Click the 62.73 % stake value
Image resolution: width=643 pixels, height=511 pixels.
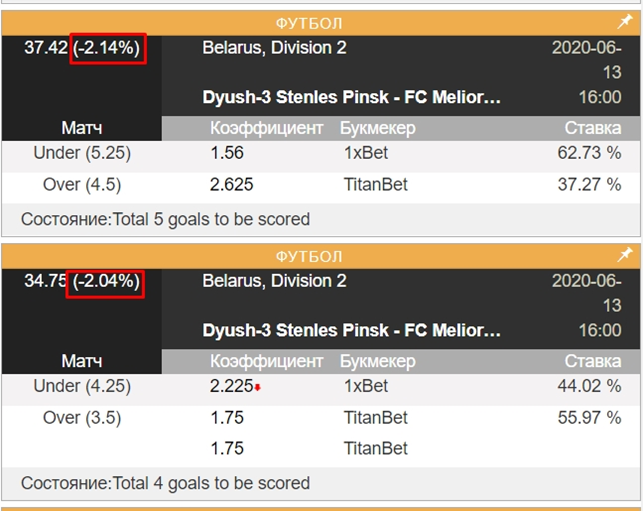click(x=589, y=153)
